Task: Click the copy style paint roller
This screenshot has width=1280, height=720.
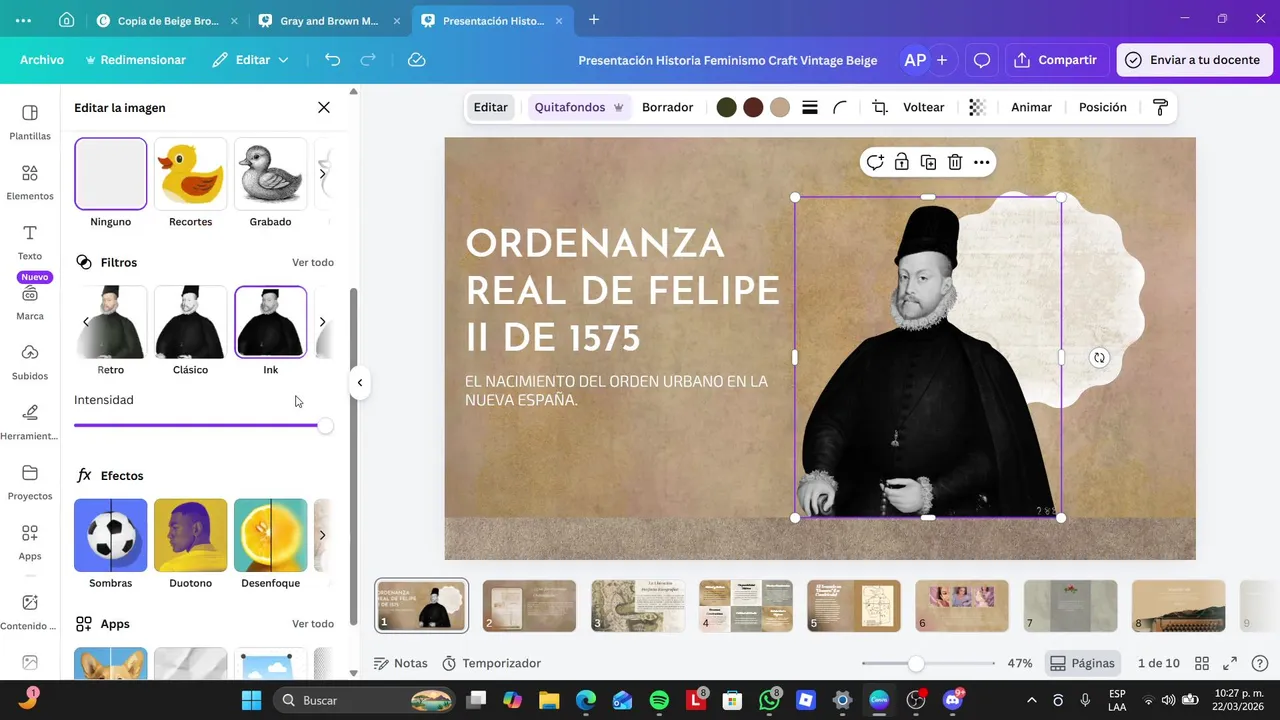Action: point(1160,107)
